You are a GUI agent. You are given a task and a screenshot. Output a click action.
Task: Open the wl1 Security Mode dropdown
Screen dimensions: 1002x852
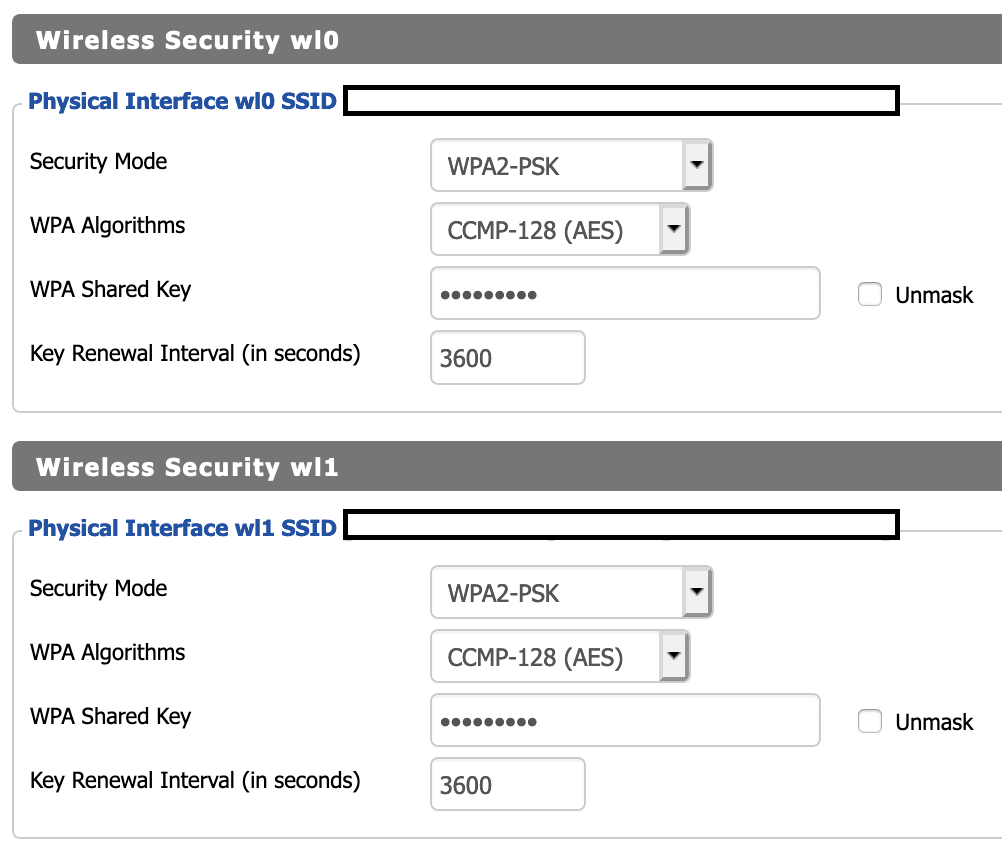[571, 592]
